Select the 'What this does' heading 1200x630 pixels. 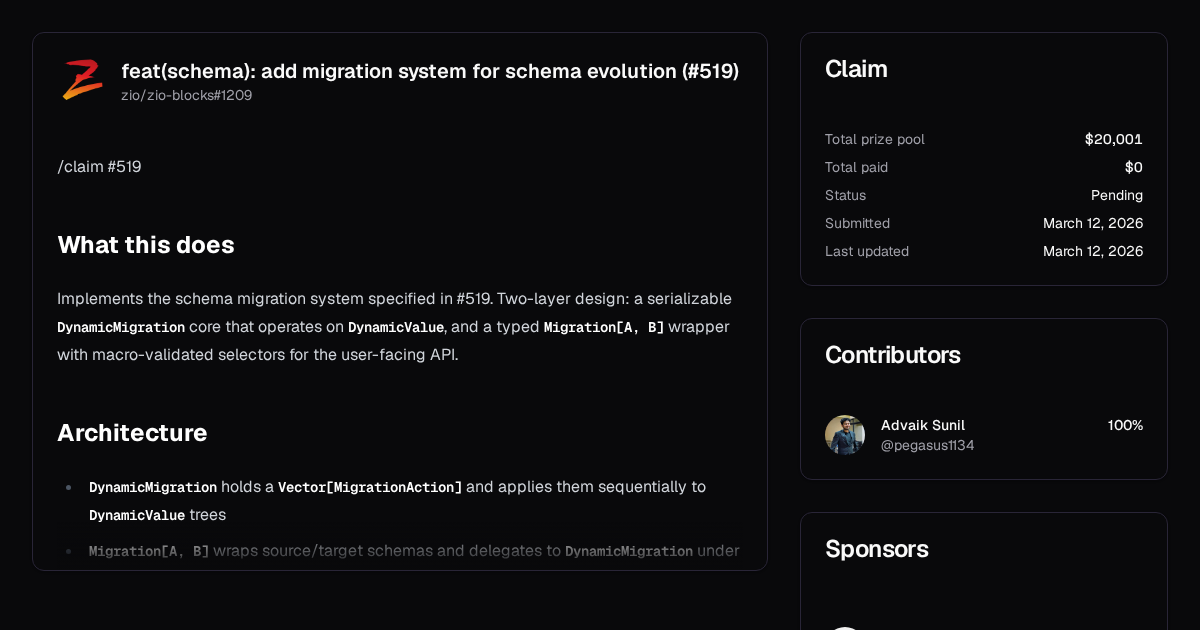pyautogui.click(x=146, y=245)
